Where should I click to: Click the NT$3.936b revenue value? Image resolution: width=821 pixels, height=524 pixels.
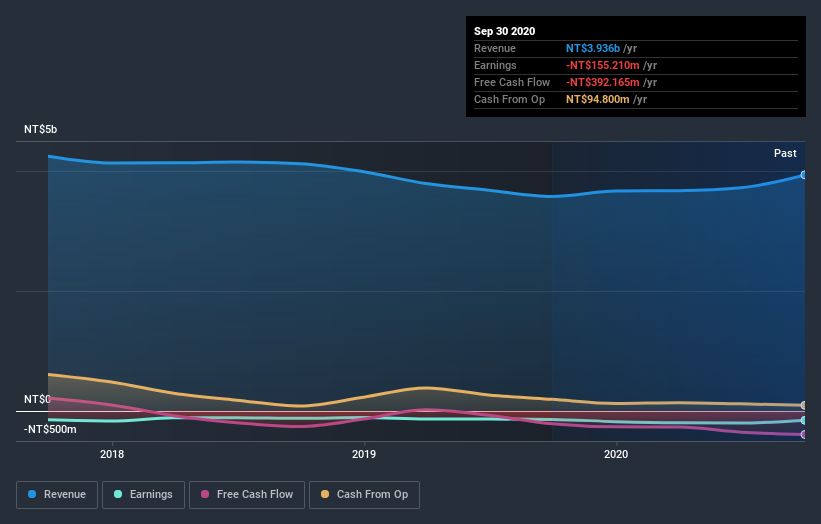(x=593, y=48)
